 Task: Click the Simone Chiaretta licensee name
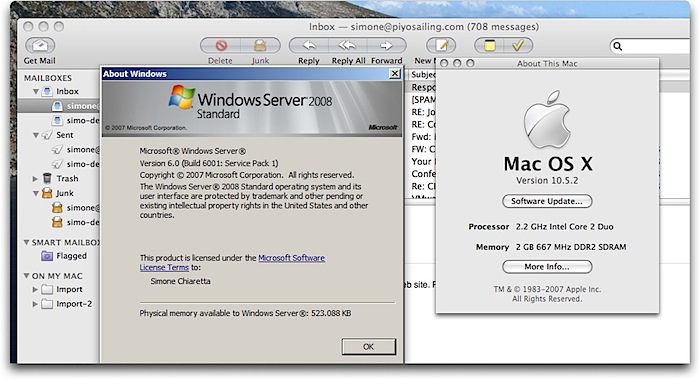click(x=180, y=281)
